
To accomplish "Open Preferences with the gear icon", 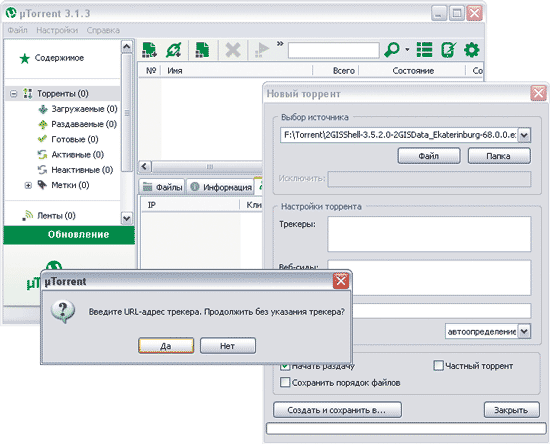I will [471, 50].
